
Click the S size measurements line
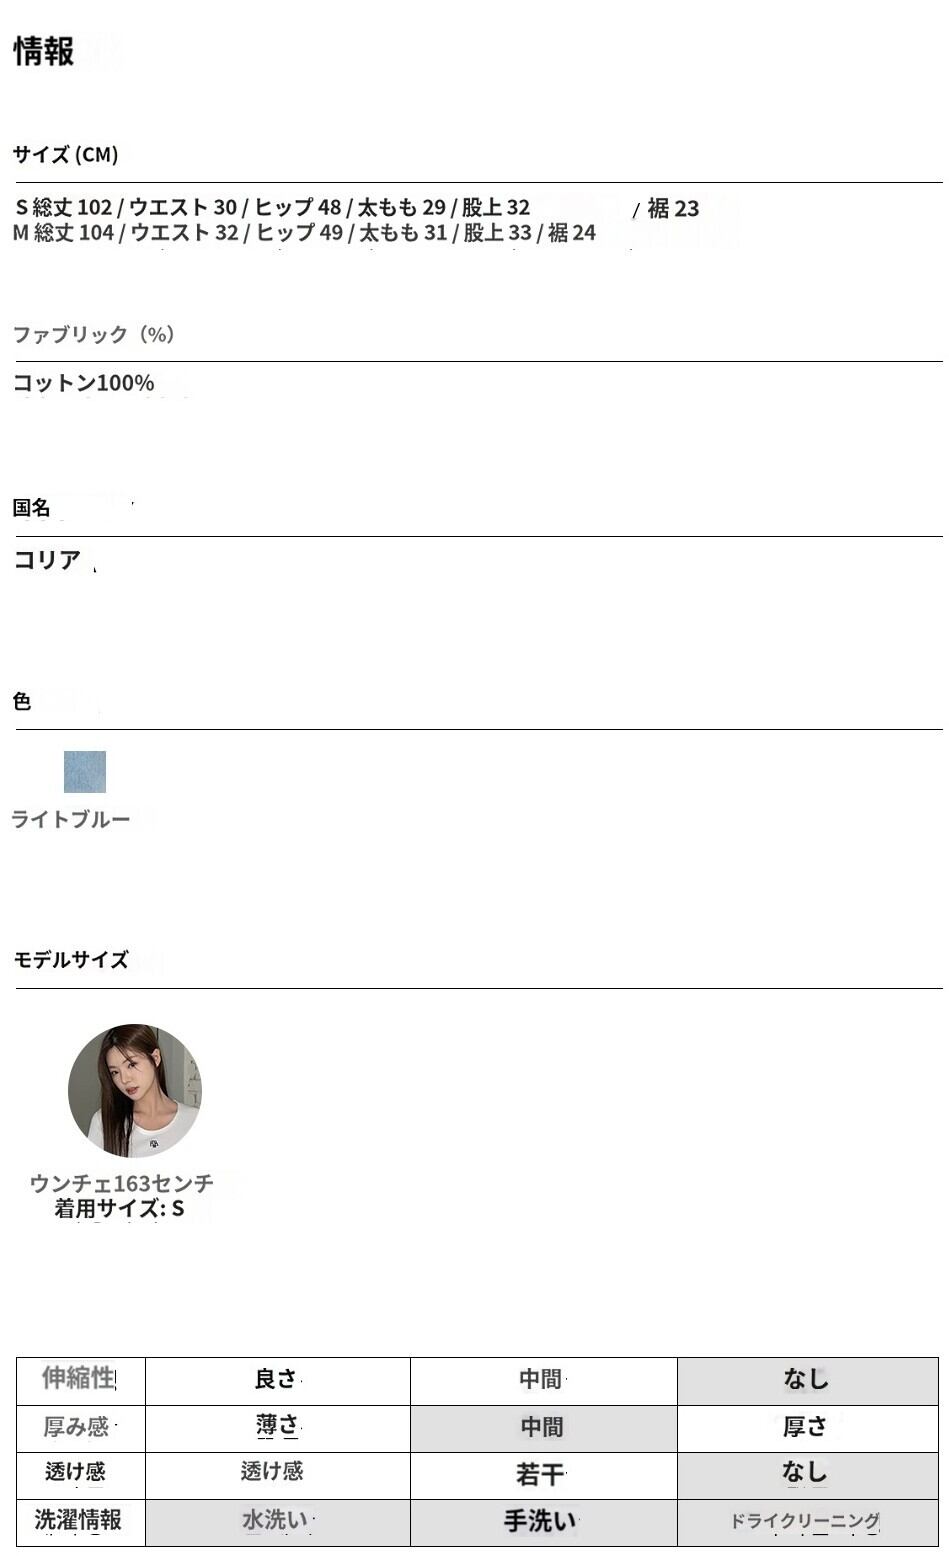[357, 208]
